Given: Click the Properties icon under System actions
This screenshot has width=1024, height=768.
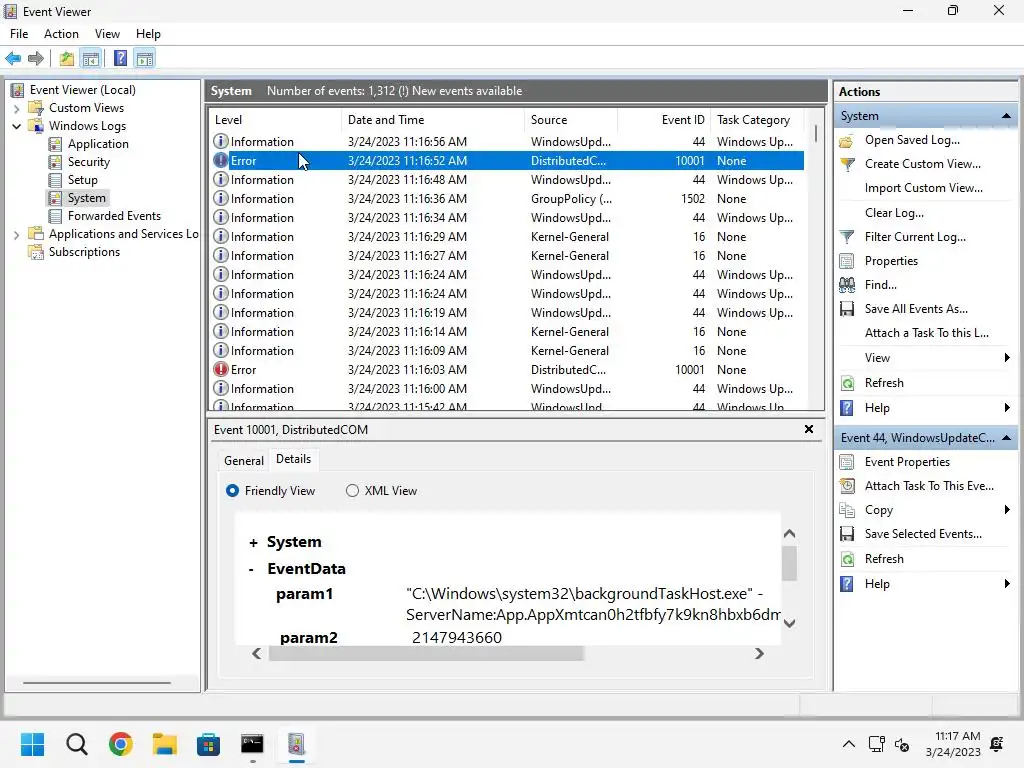Looking at the screenshot, I should click(847, 261).
